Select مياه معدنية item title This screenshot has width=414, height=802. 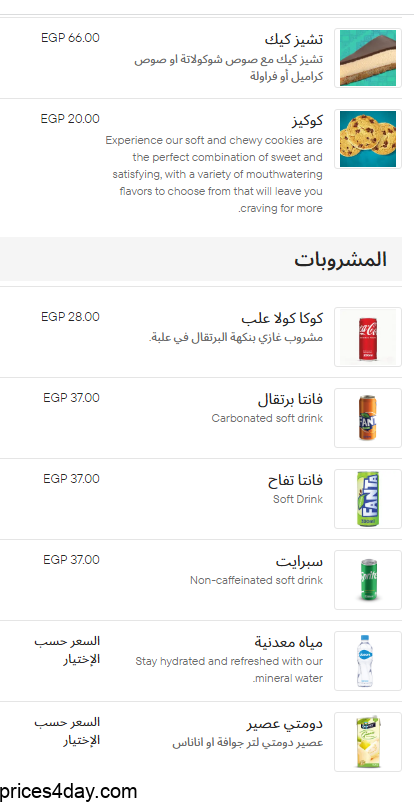[x=289, y=642]
